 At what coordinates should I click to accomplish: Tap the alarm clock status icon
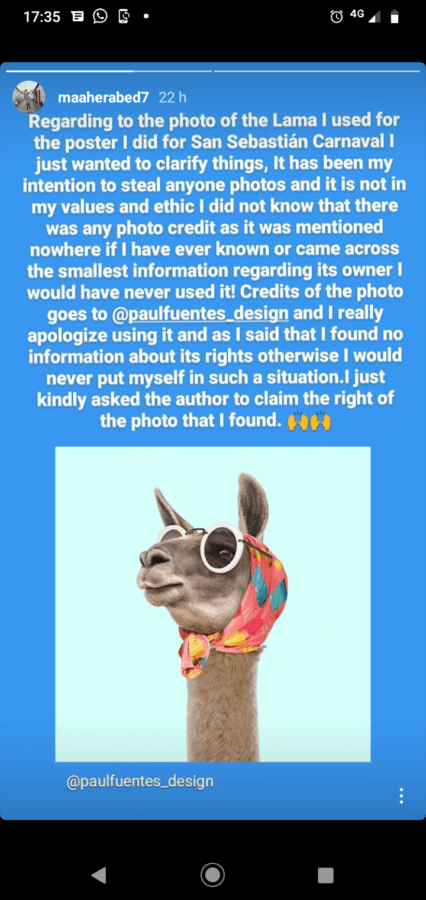tap(336, 17)
